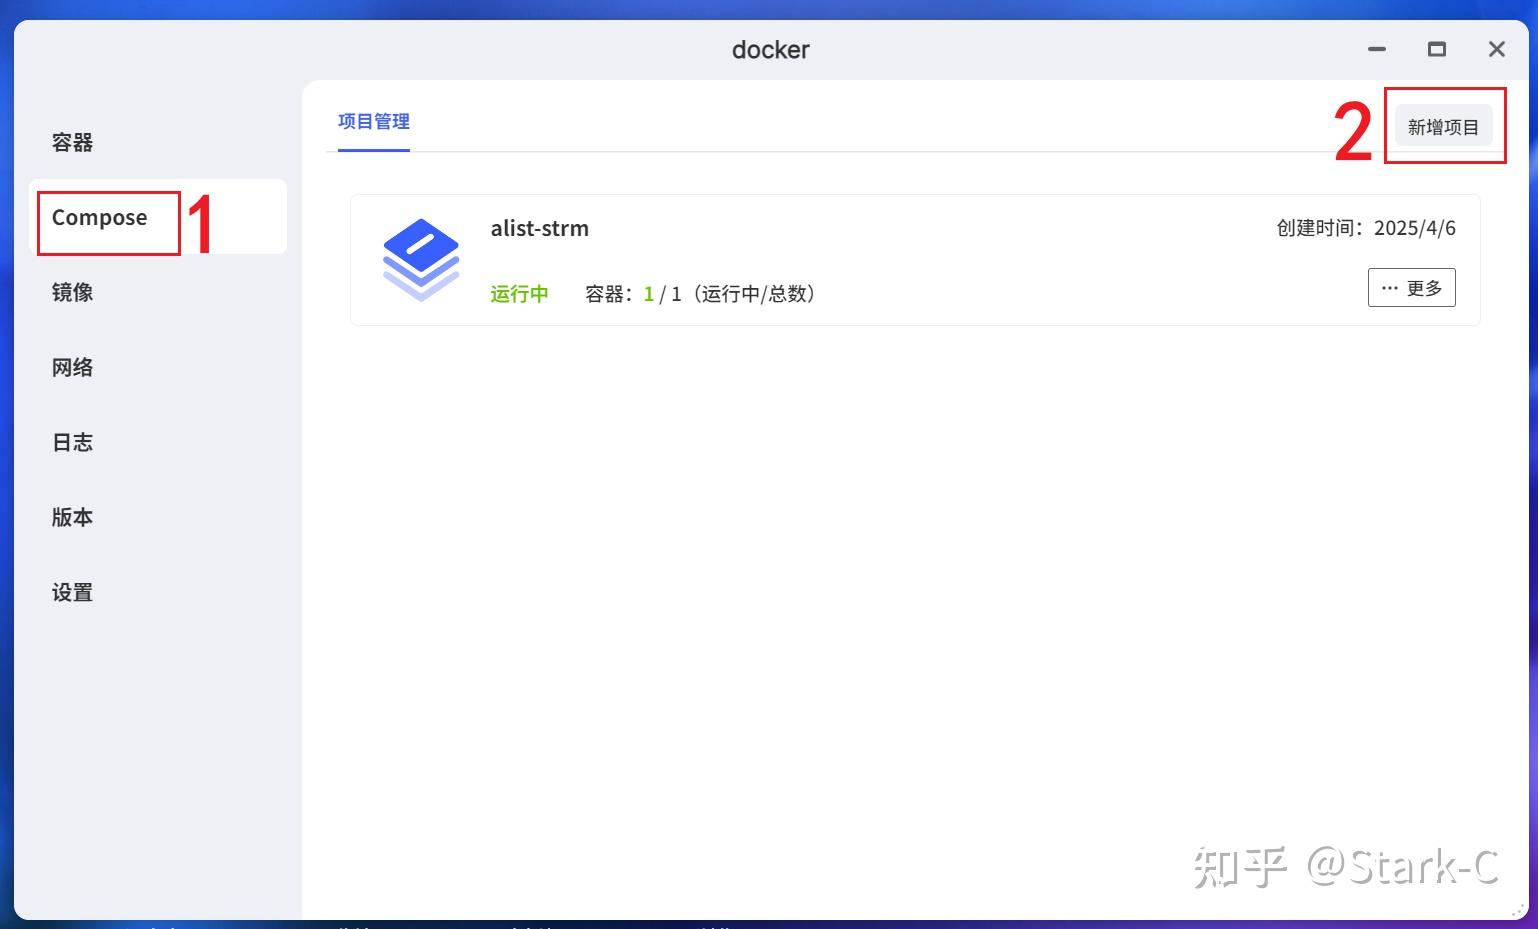
Task: Select the Compose sidebar entry
Action: click(x=99, y=217)
